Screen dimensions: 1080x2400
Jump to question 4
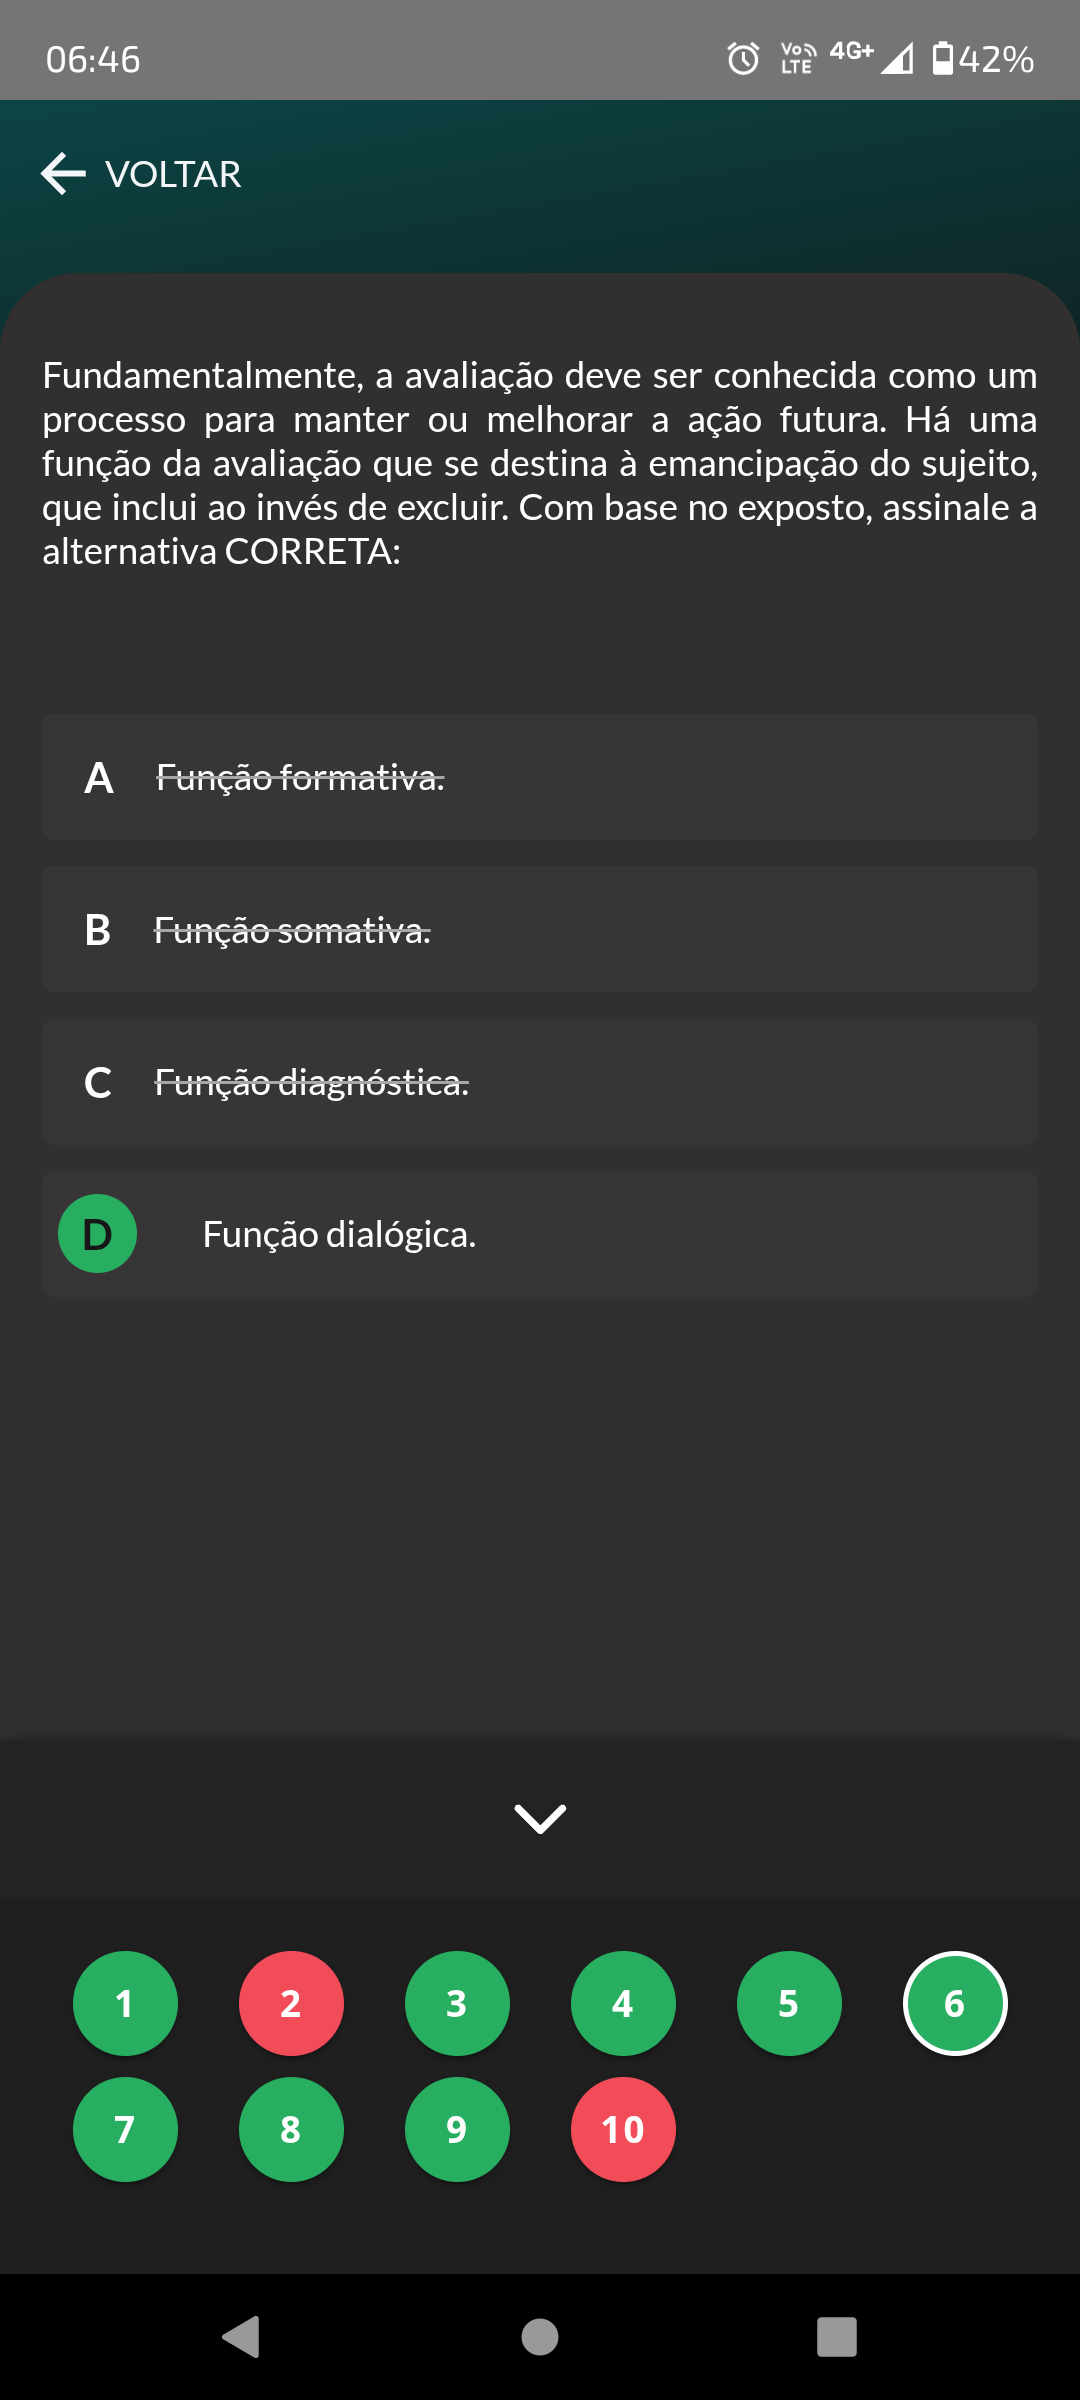(623, 2003)
